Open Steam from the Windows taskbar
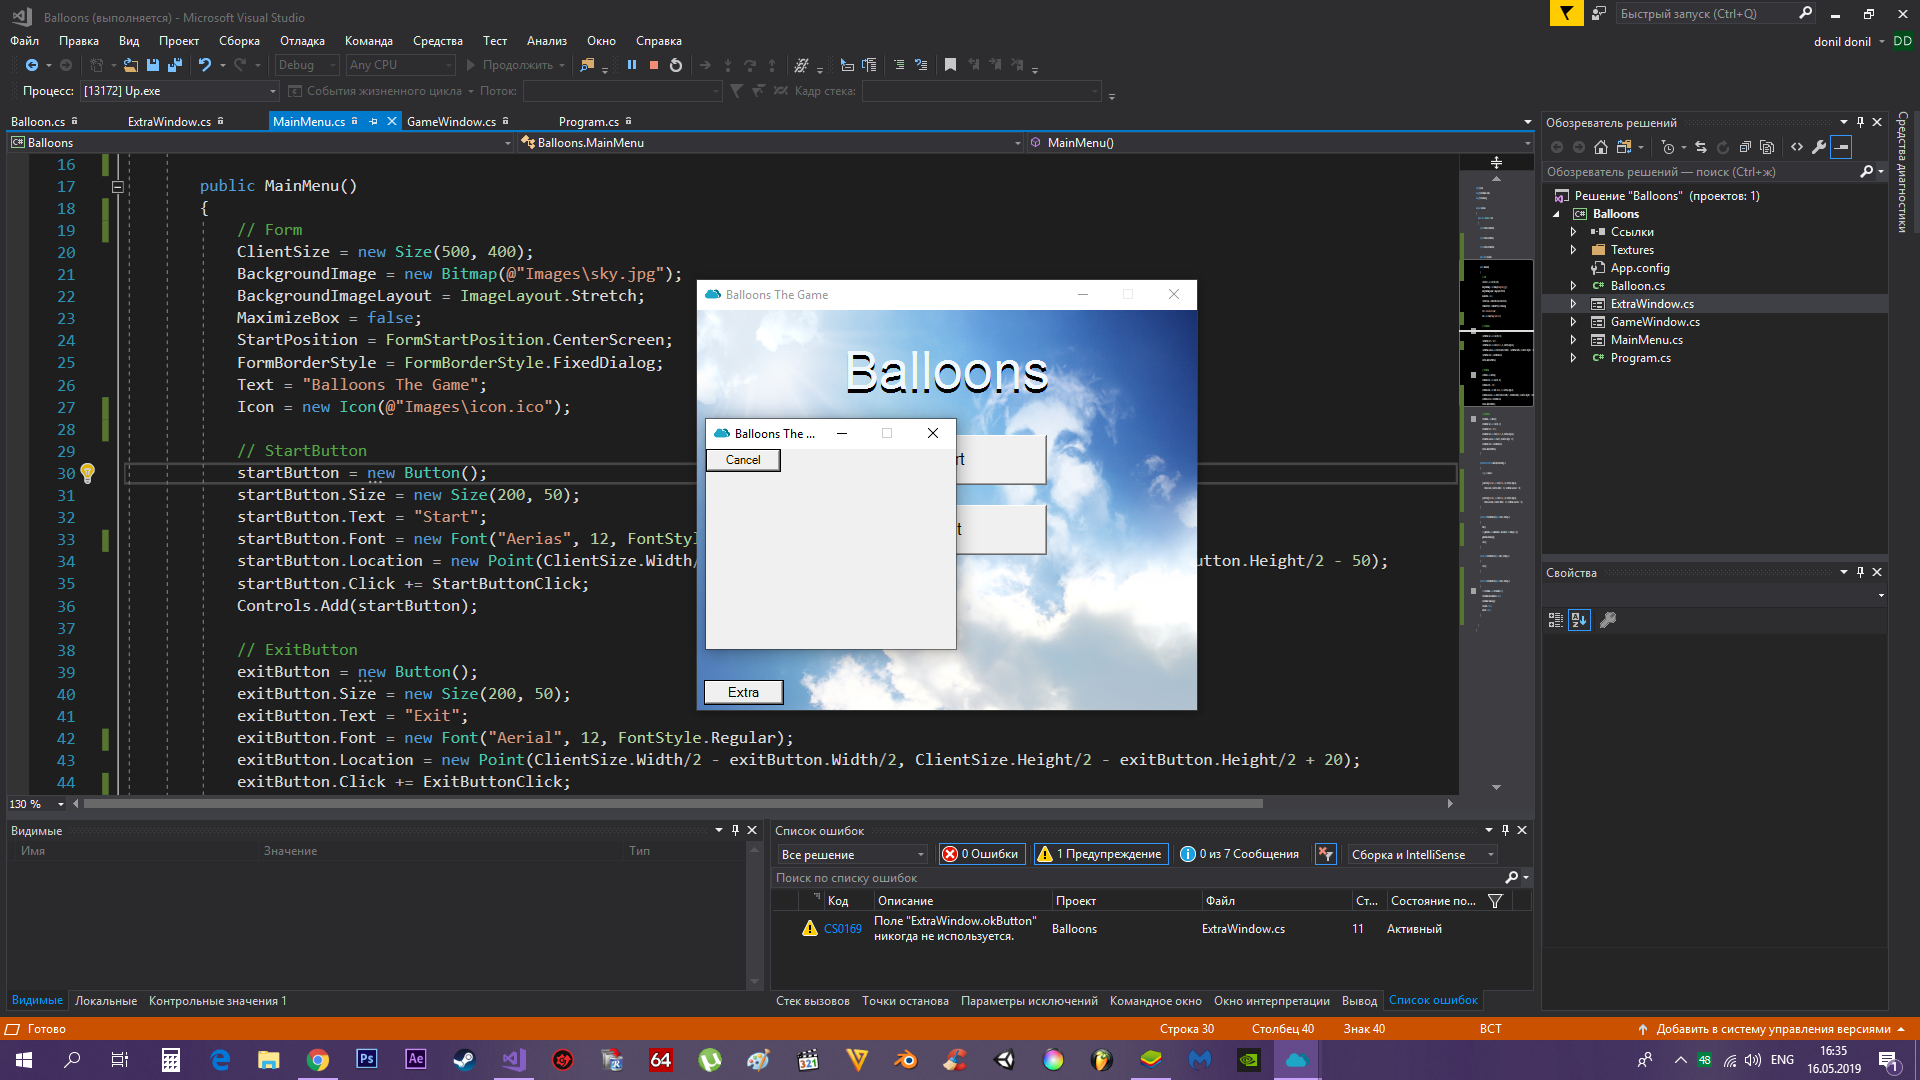Viewport: 1920px width, 1080px height. pos(465,1060)
